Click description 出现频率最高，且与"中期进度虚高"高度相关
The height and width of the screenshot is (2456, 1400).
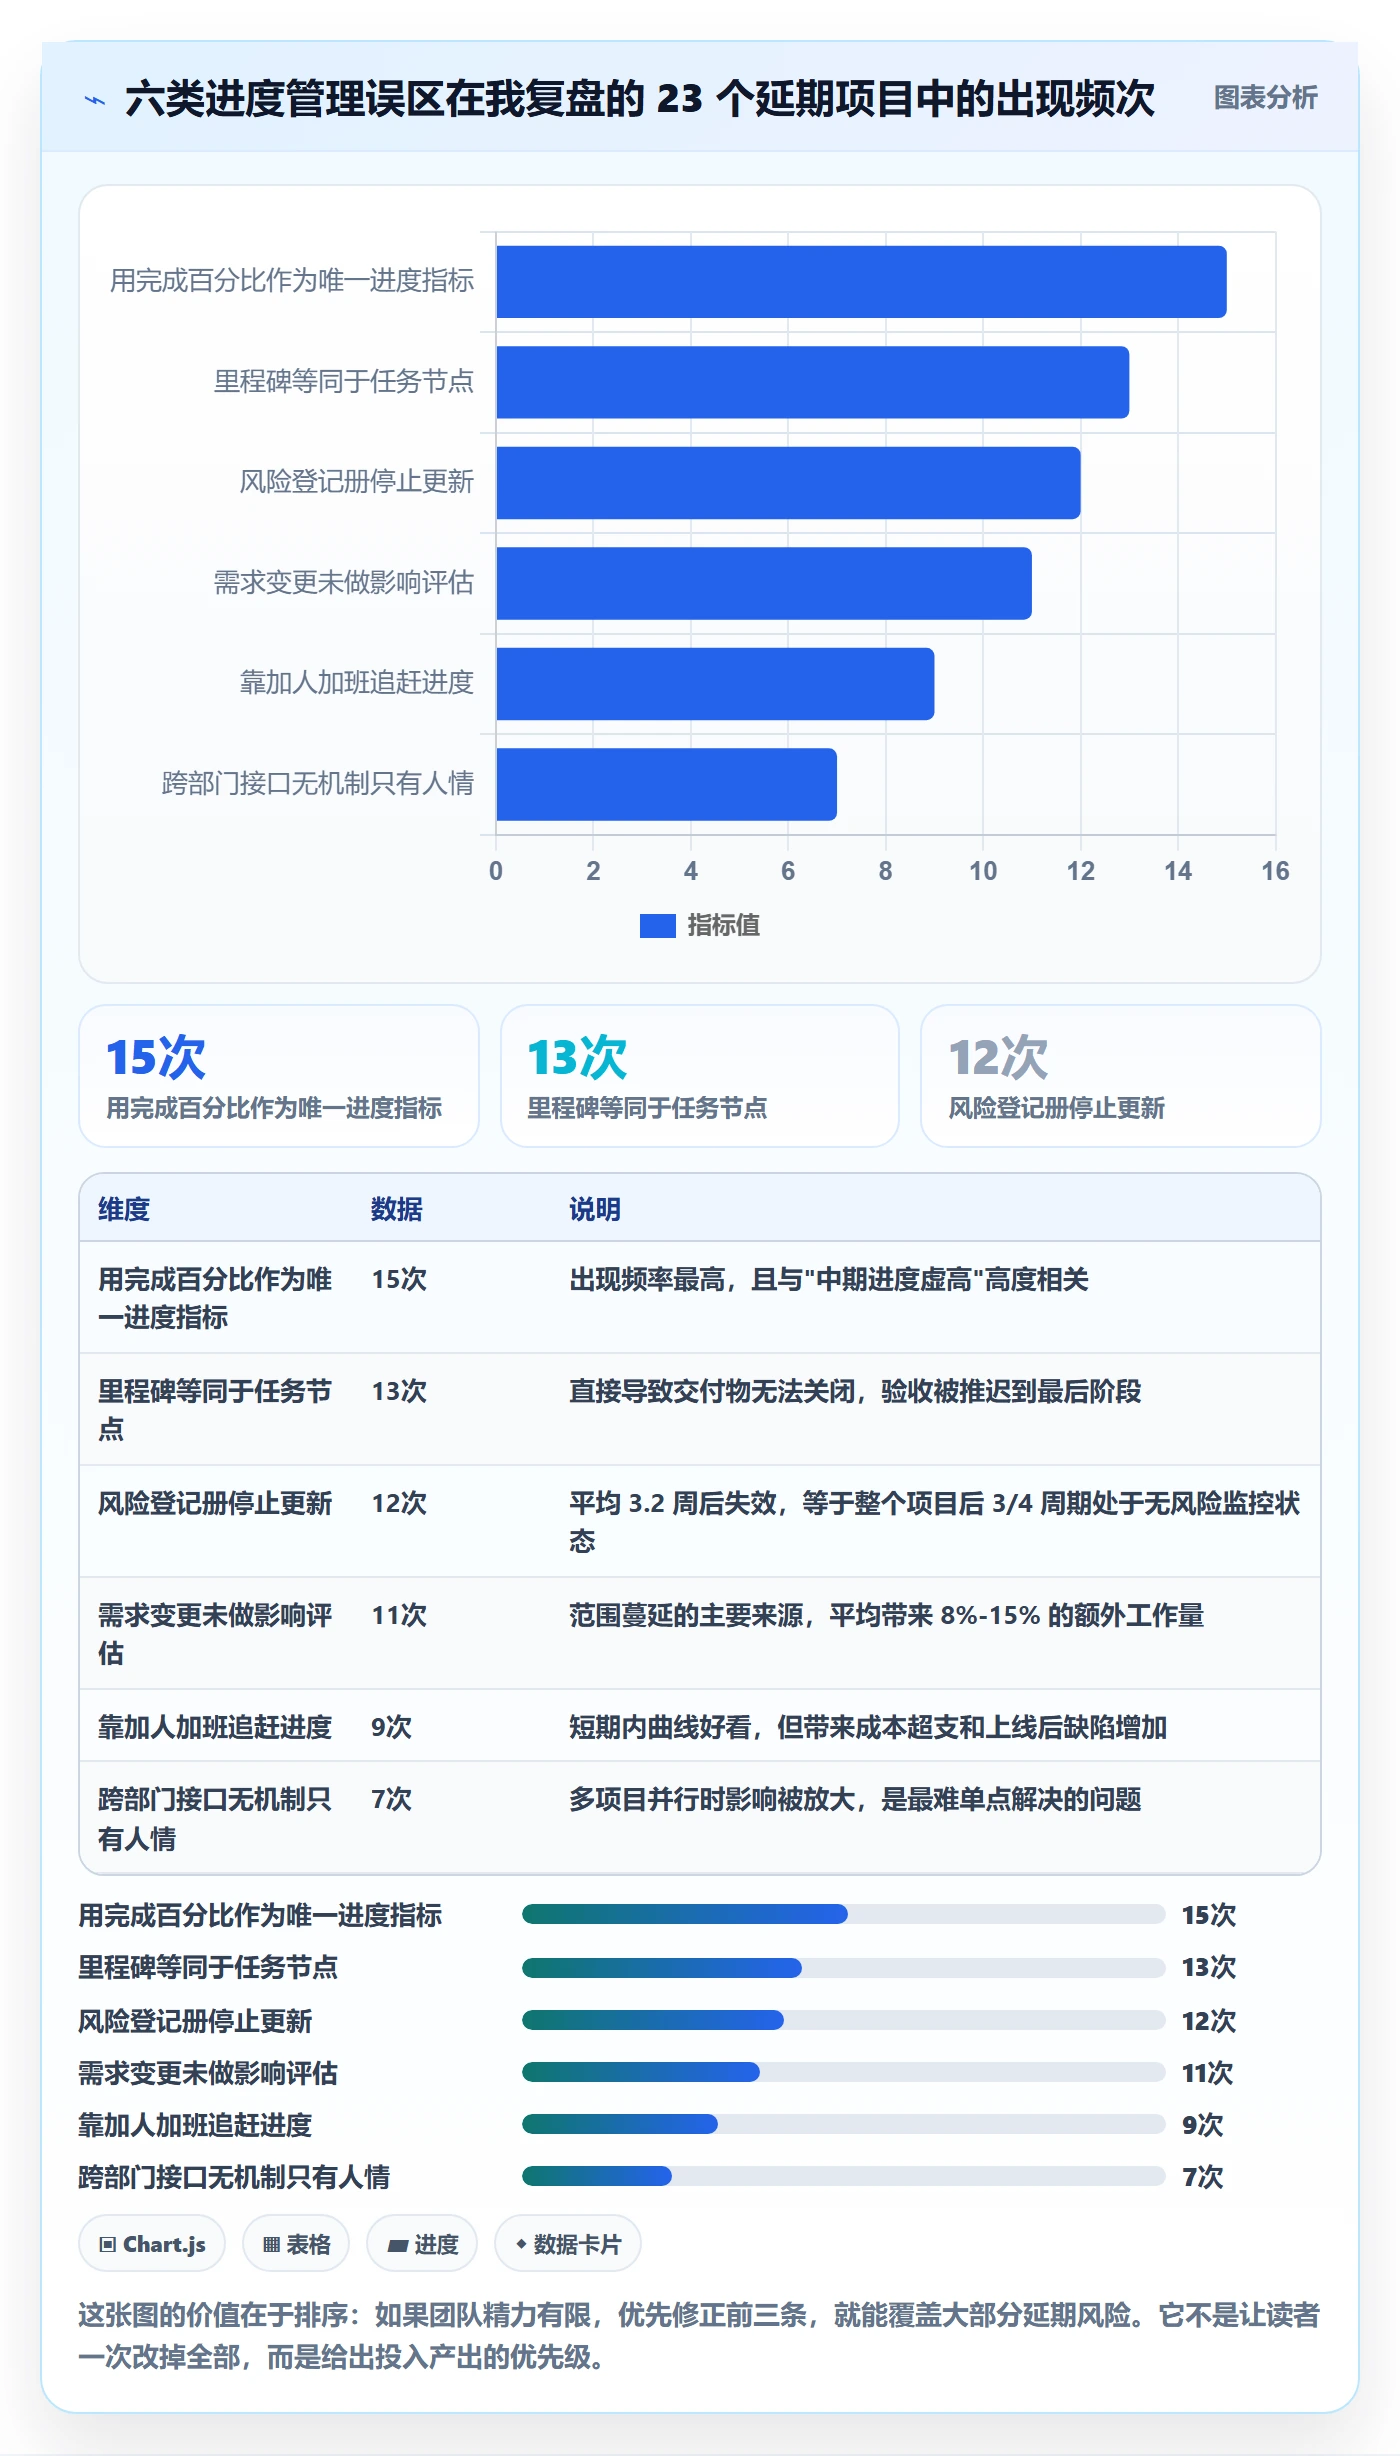[829, 1279]
